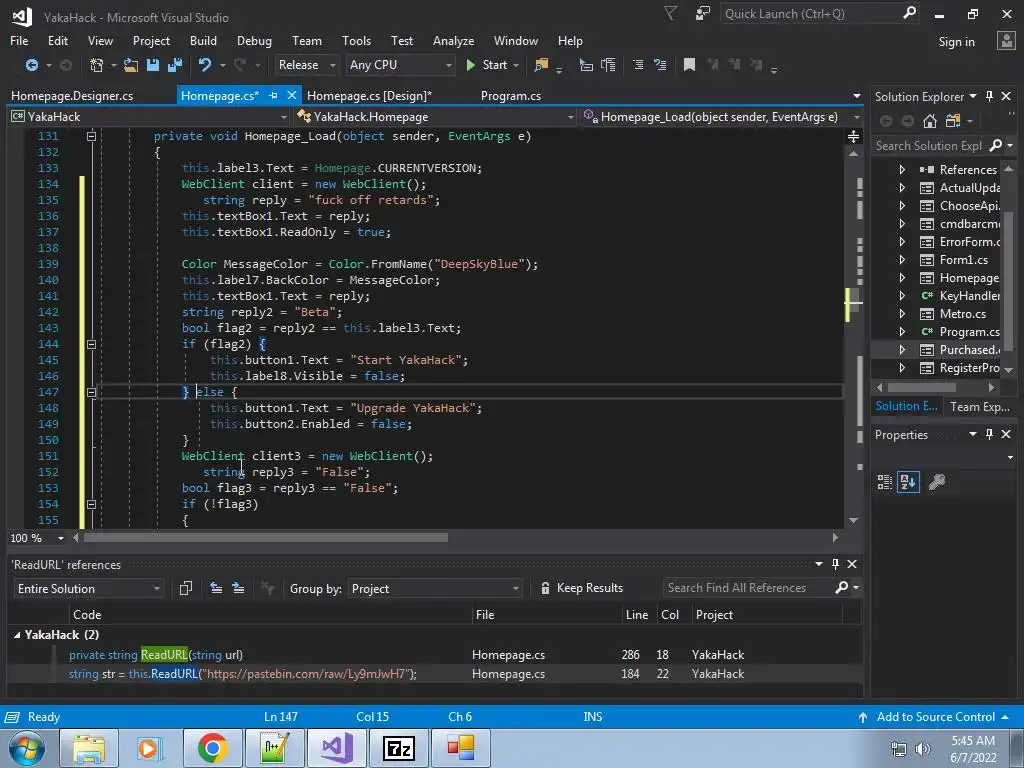The image size is (1024, 768).
Task: Expand the Form1.cs node
Action: pyautogui.click(x=902, y=260)
